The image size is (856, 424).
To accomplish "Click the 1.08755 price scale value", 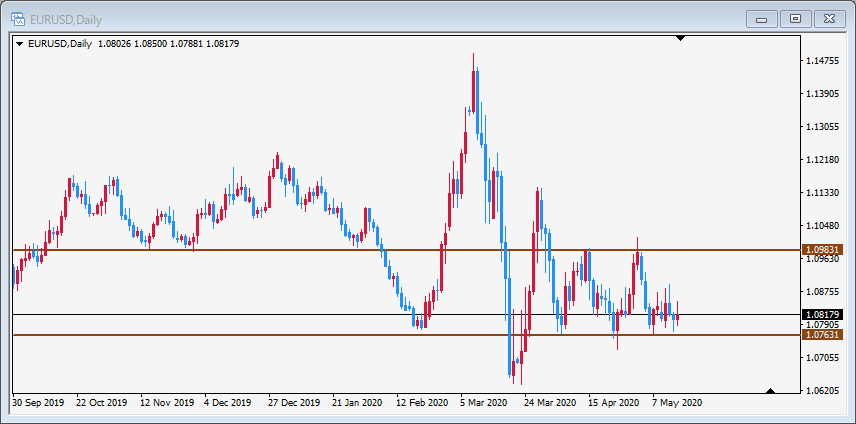I will (822, 292).
